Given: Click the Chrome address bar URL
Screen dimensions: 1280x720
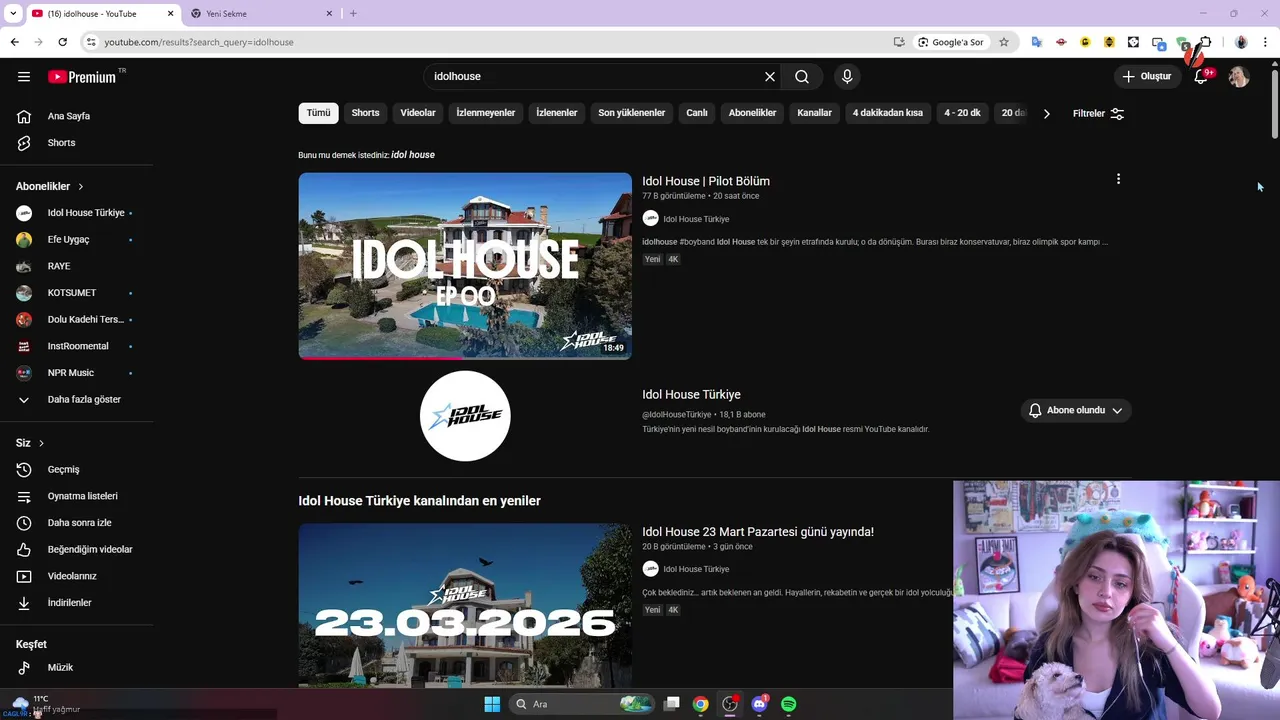Looking at the screenshot, I should [x=199, y=42].
